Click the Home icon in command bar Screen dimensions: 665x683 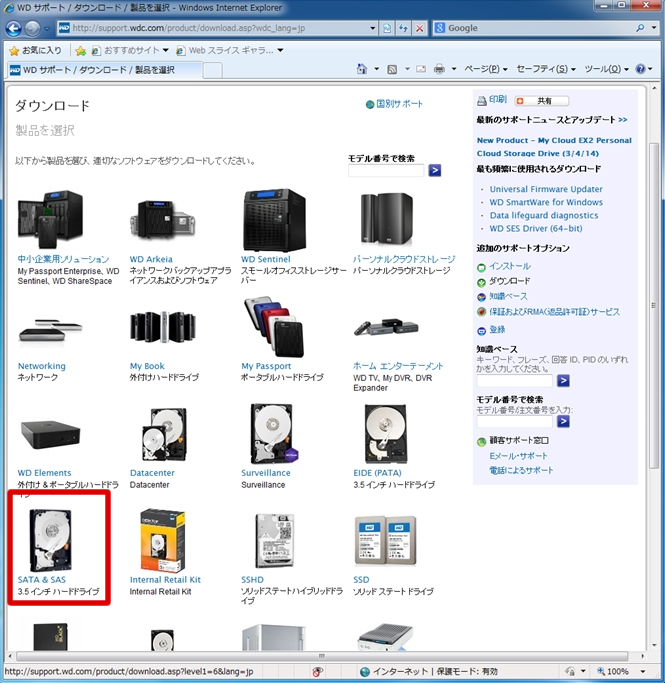[x=361, y=69]
